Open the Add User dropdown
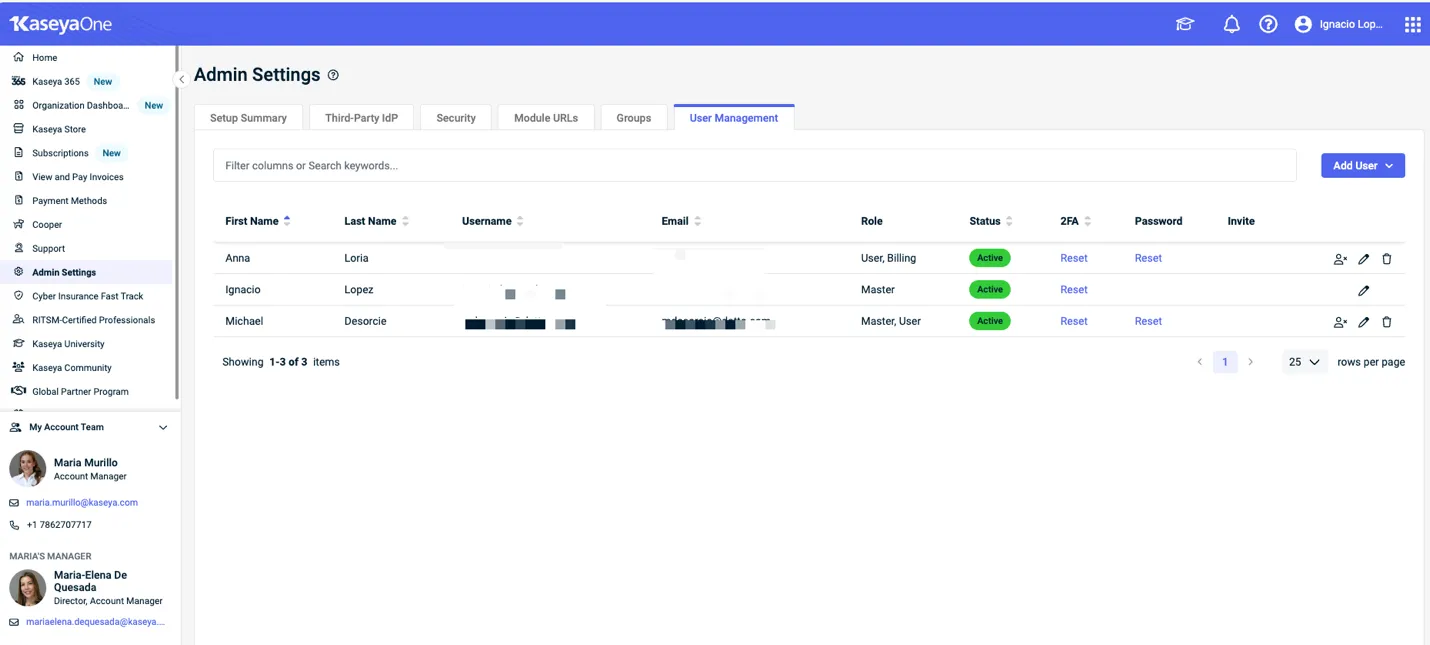This screenshot has height=645, width=1430. pos(1362,166)
